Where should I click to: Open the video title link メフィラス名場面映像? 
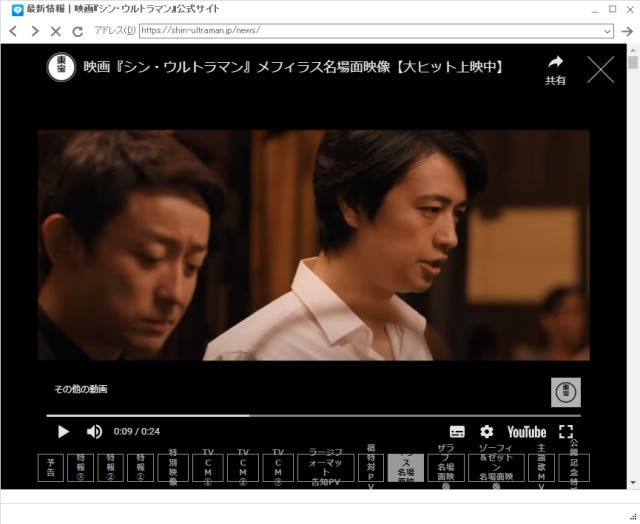[x=293, y=67]
